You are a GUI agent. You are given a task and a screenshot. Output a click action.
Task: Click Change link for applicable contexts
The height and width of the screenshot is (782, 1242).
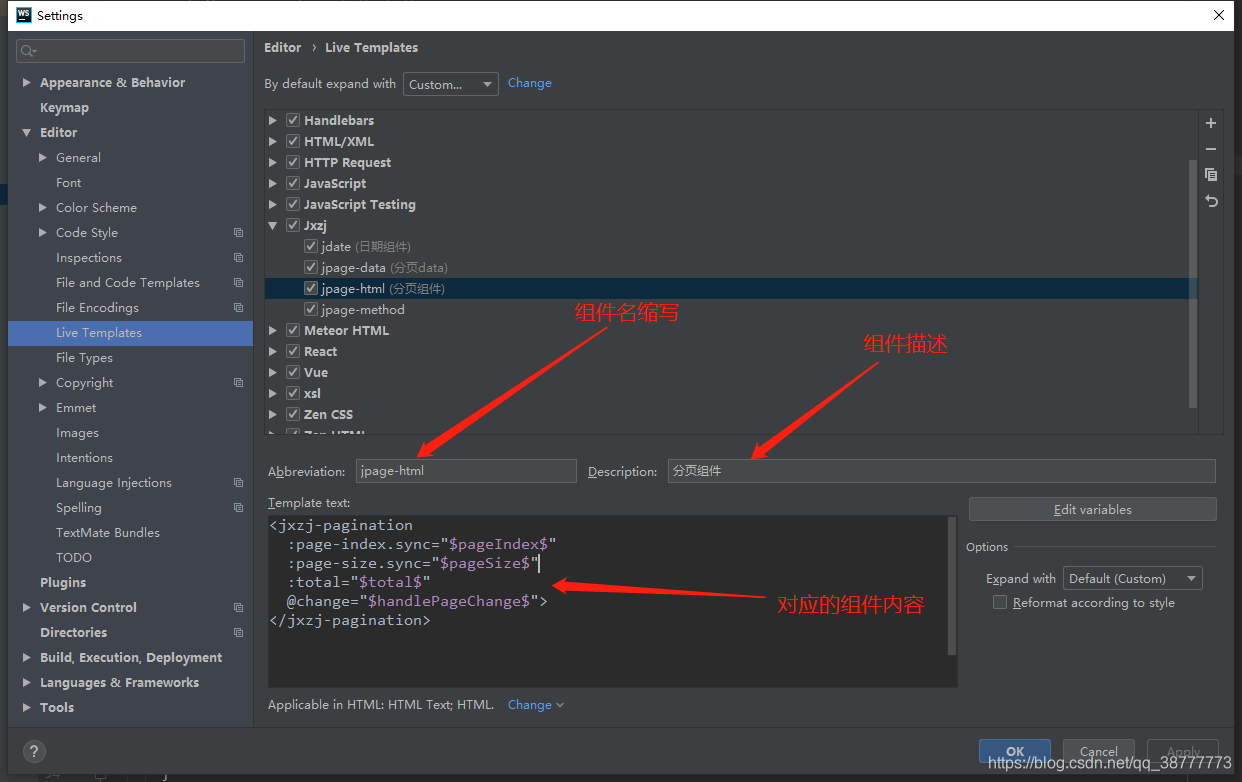pos(535,705)
